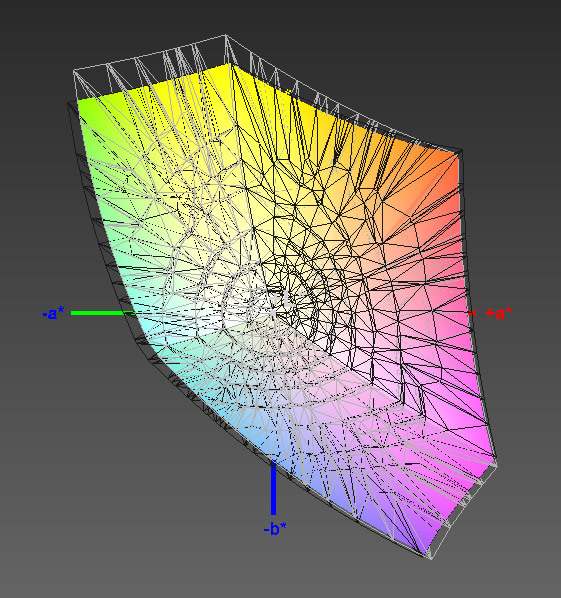Click the white wireframe upper-left corner
Image resolution: width=561 pixels, height=598 pixels.
click(x=74, y=71)
